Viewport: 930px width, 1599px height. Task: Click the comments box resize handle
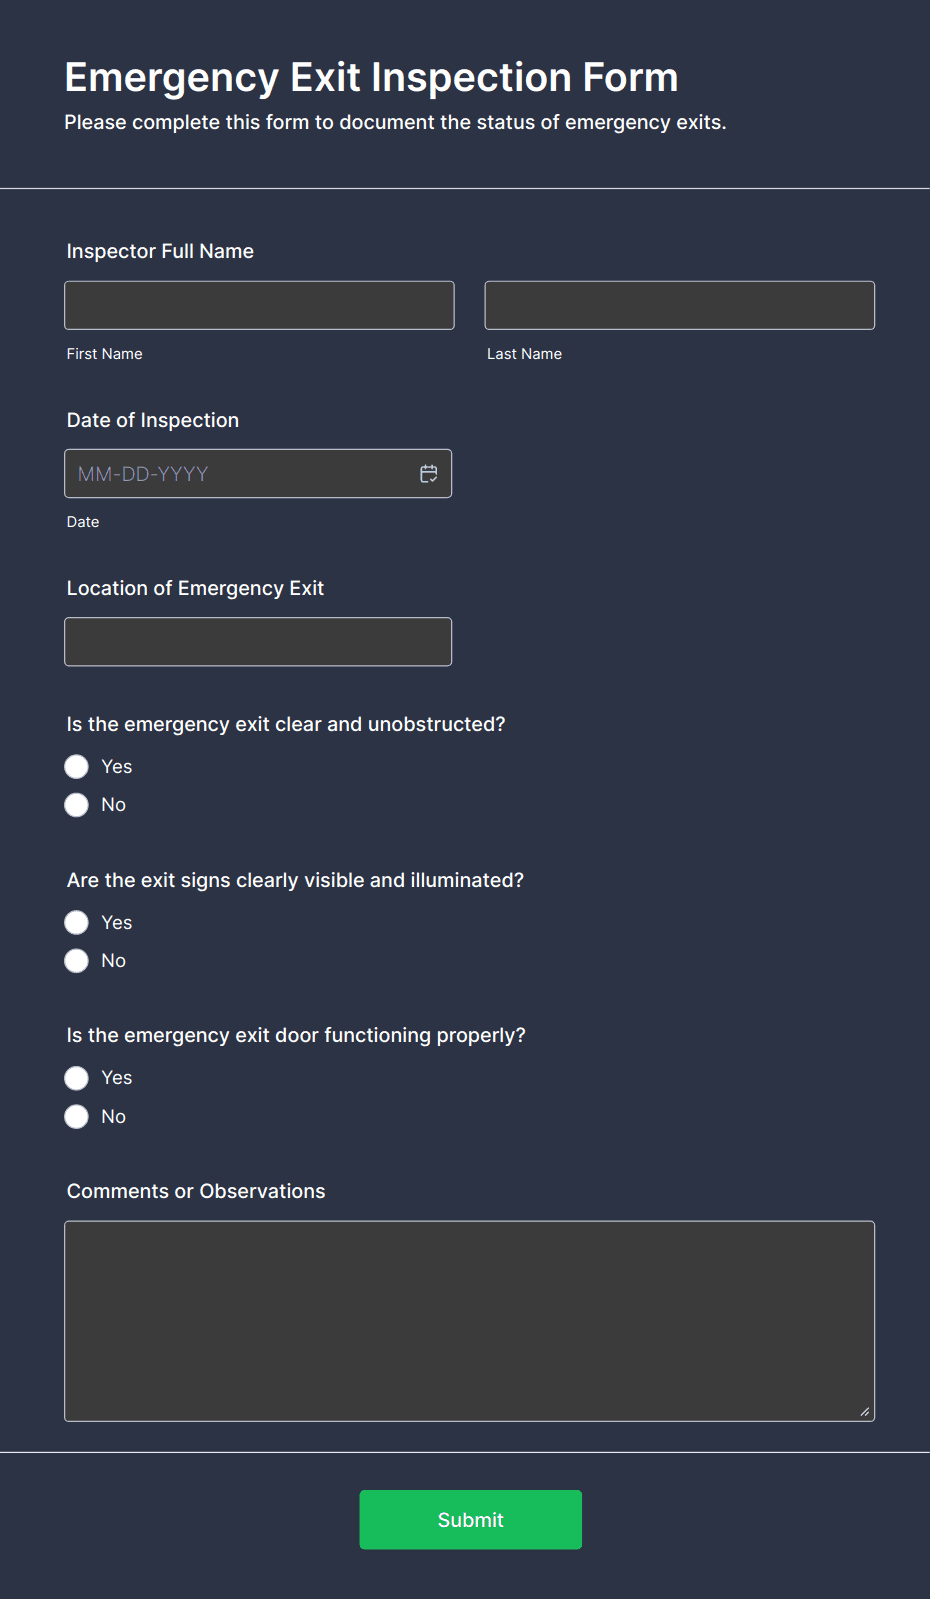click(864, 1411)
